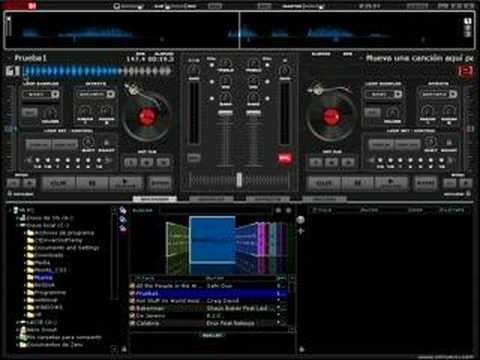This screenshot has width=480, height=360.
Task: Click the first hot cue button on left deck
Action: coord(130,162)
